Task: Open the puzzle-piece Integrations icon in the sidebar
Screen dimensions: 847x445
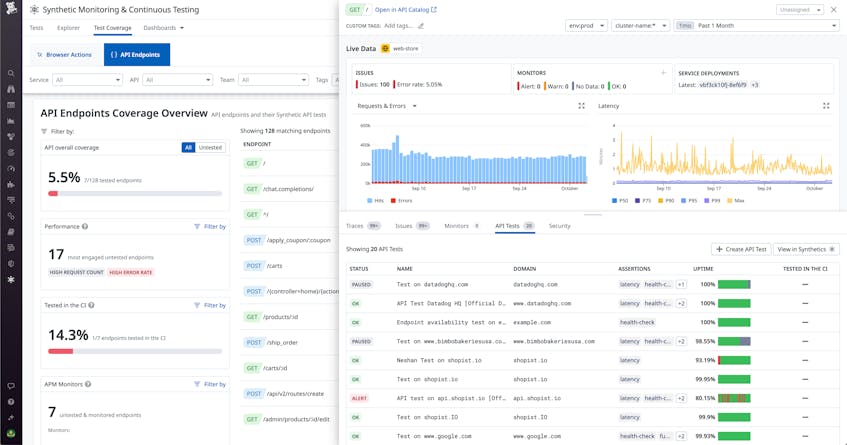Action: [x=11, y=184]
